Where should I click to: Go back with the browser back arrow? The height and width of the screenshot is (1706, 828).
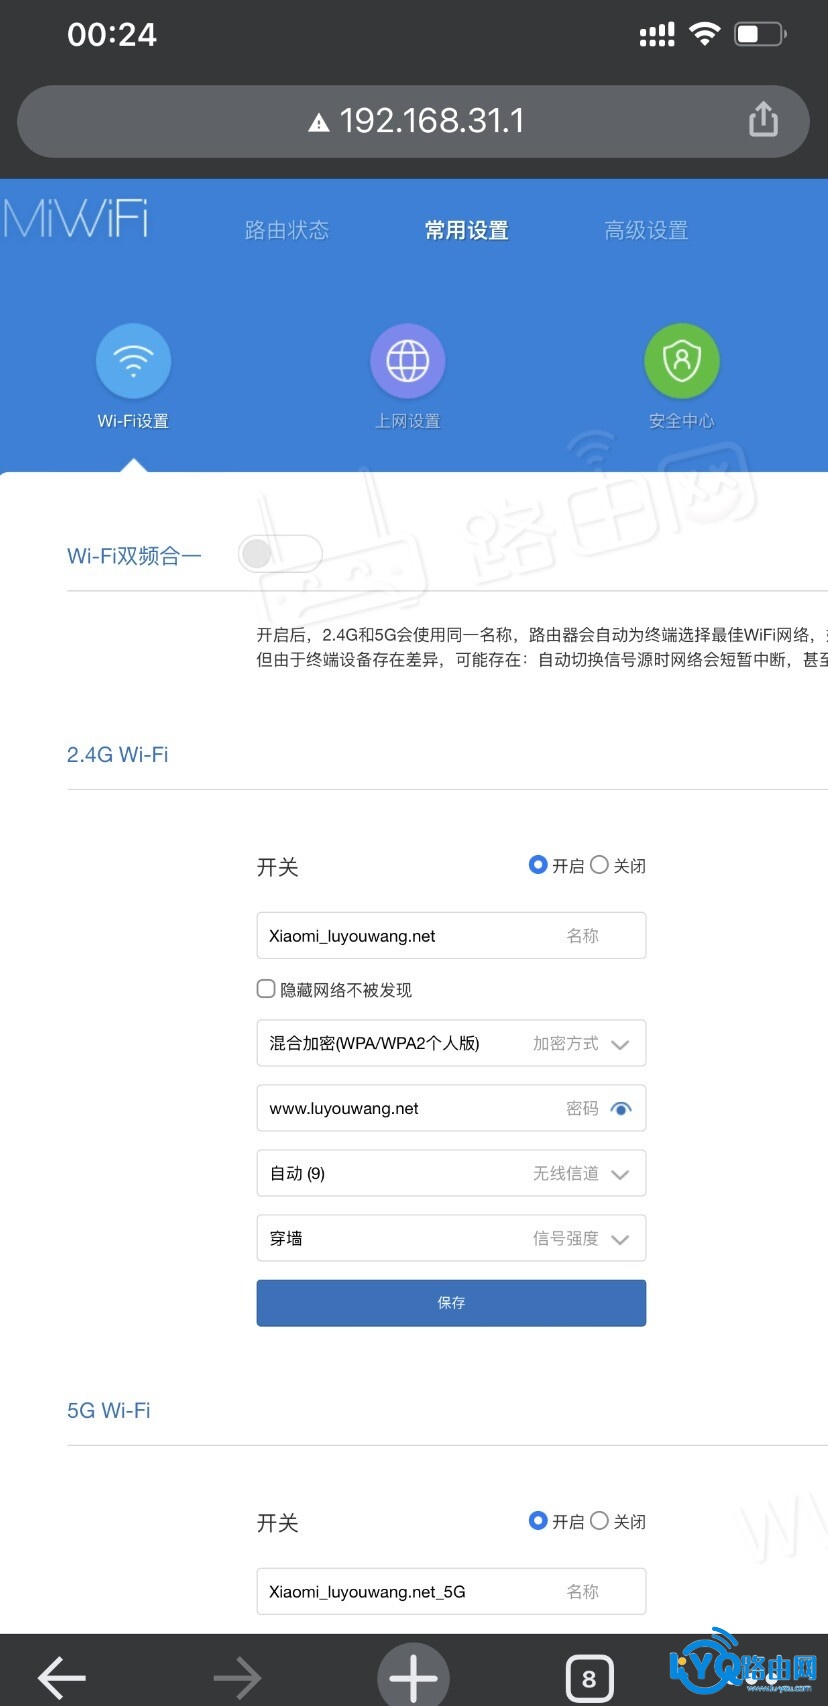(x=62, y=1676)
